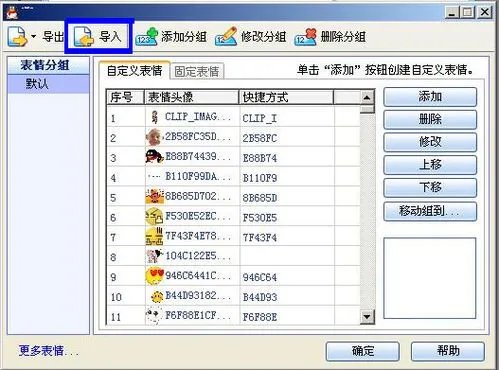Select emoticon thumbnail in row 1 CLIP_IMAG

[x=154, y=118]
